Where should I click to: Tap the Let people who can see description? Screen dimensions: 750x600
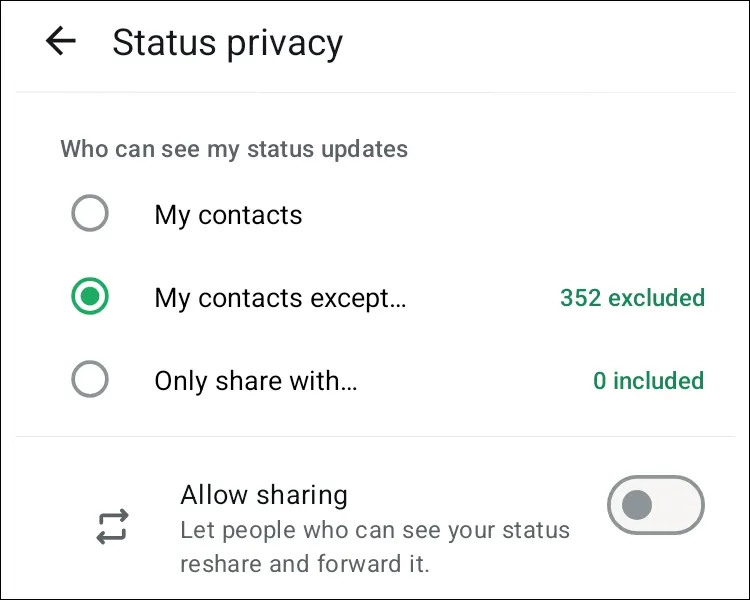(x=375, y=530)
